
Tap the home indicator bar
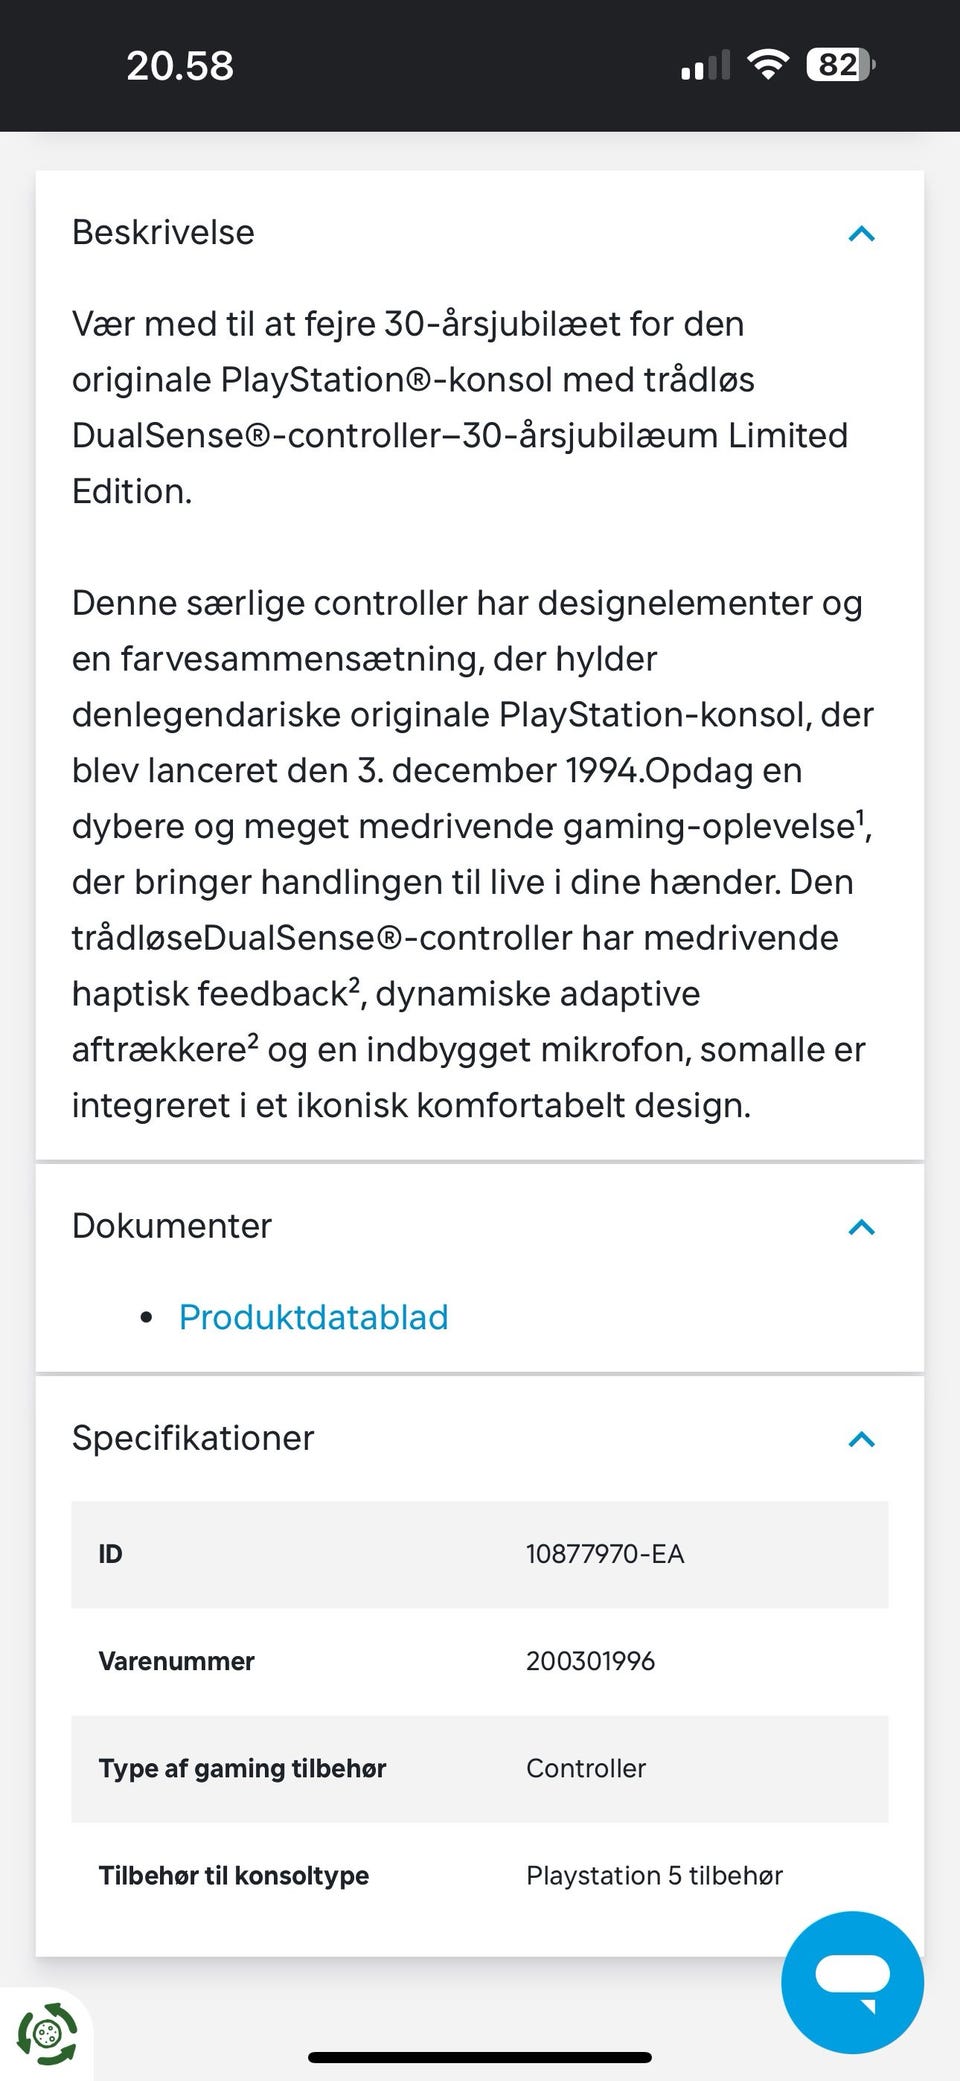(480, 2057)
